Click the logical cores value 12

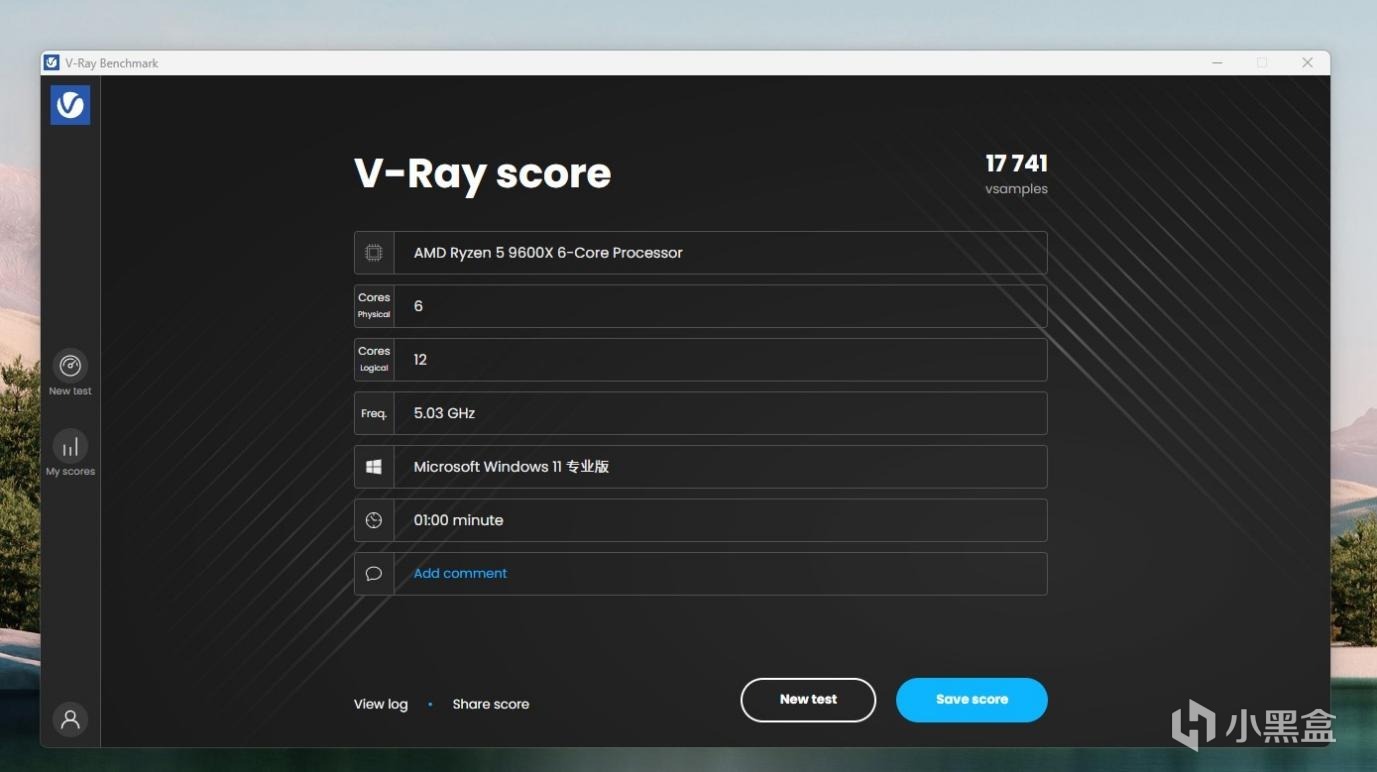click(x=420, y=360)
